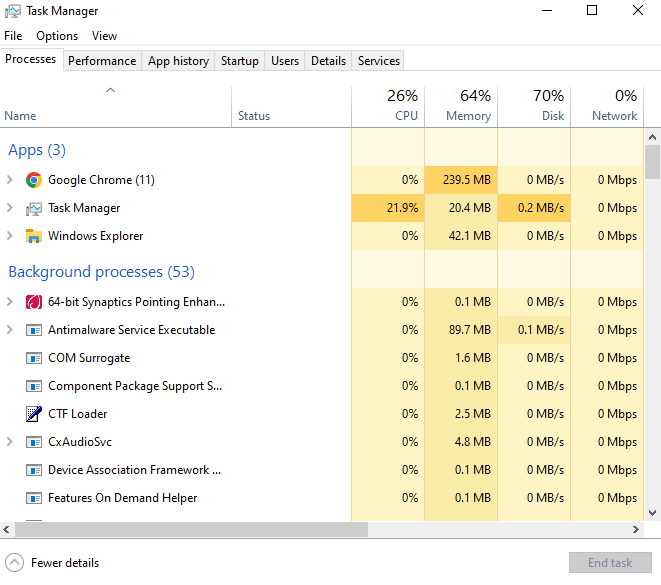Click the COM Surrogate process icon

point(33,358)
